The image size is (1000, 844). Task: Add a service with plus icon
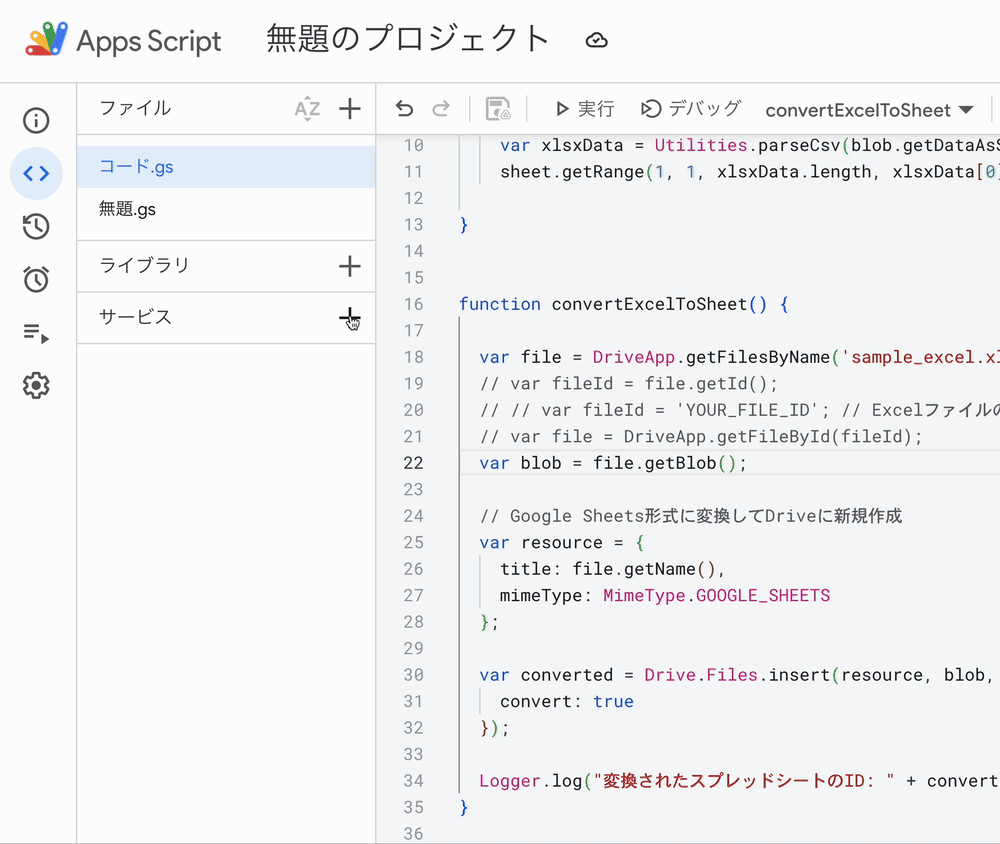click(x=349, y=317)
